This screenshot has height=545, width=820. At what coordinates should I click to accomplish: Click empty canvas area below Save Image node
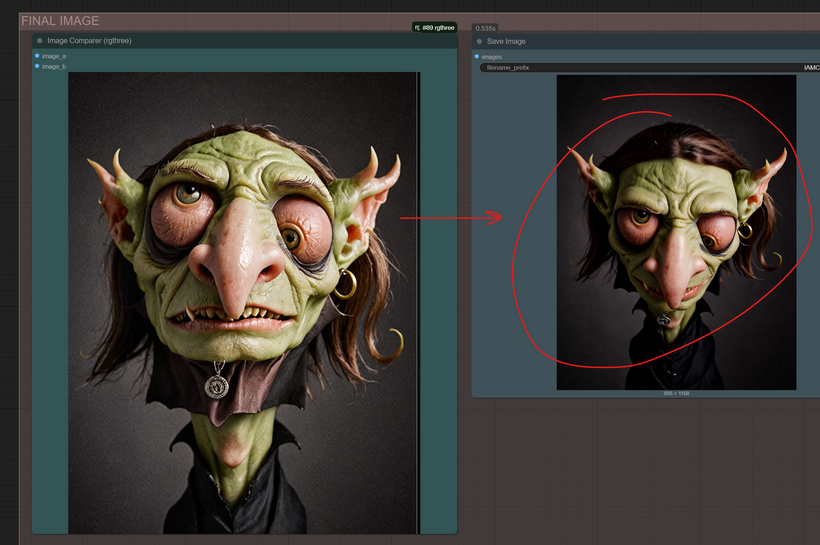click(x=640, y=470)
